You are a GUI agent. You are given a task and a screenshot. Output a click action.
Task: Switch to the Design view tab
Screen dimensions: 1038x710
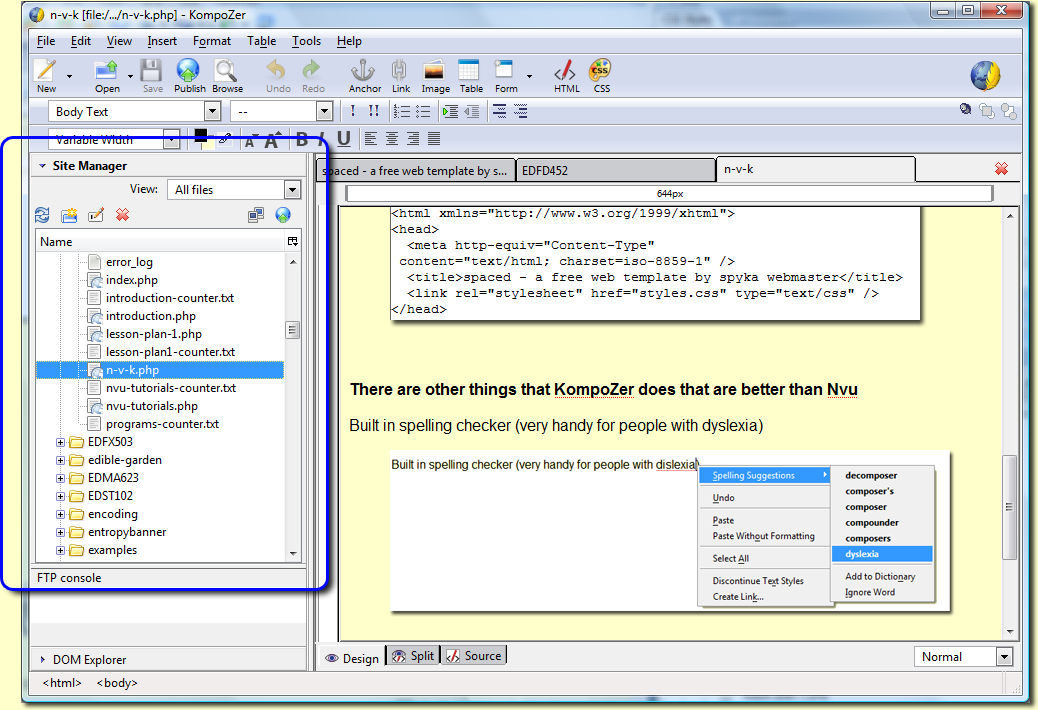352,658
